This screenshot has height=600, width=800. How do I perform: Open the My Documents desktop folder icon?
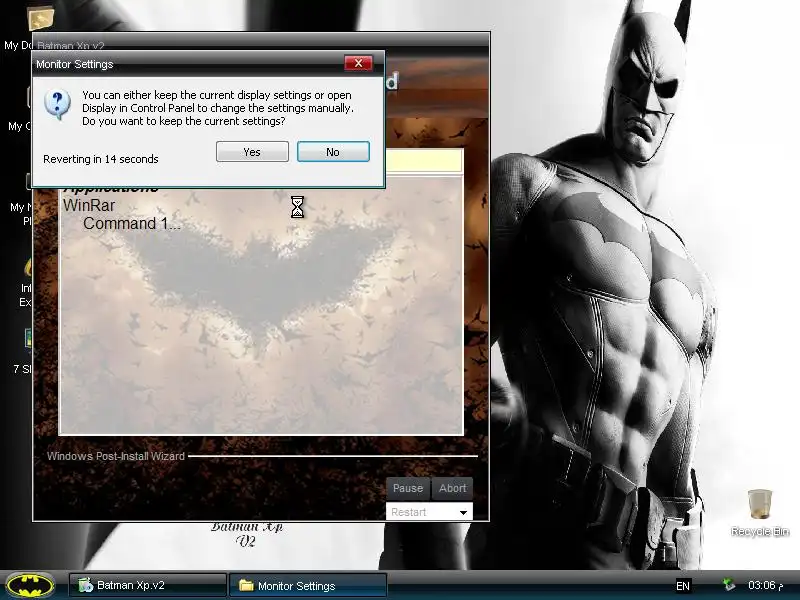pyautogui.click(x=40, y=18)
